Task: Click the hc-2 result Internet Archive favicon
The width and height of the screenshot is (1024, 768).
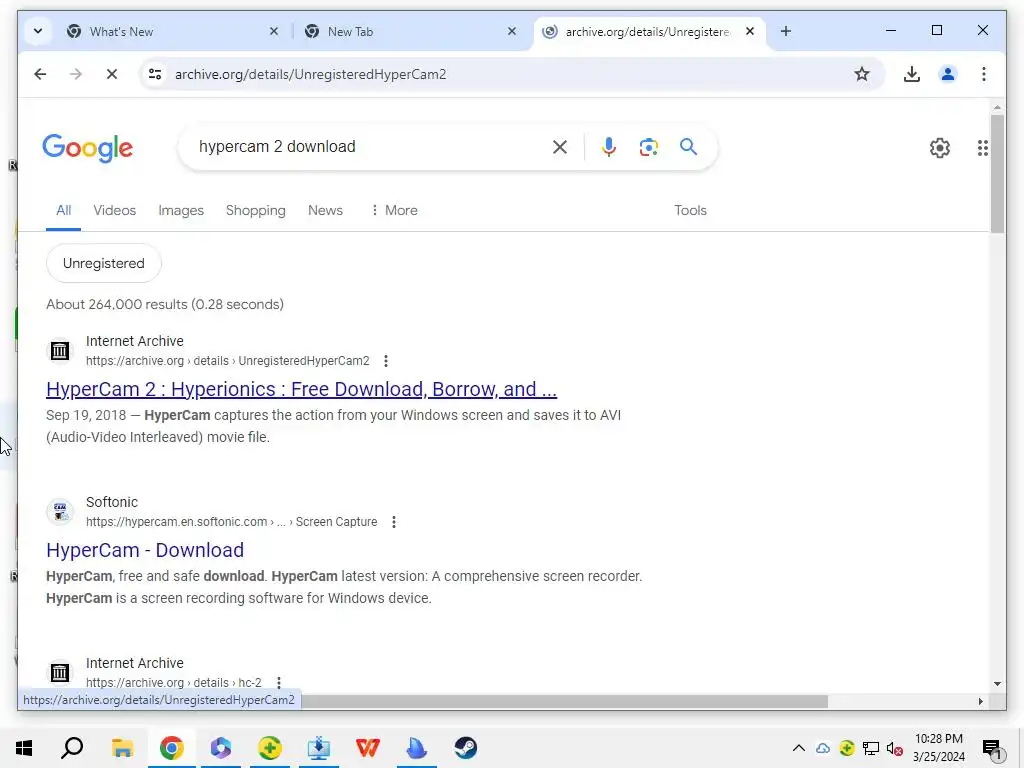Action: click(59, 672)
